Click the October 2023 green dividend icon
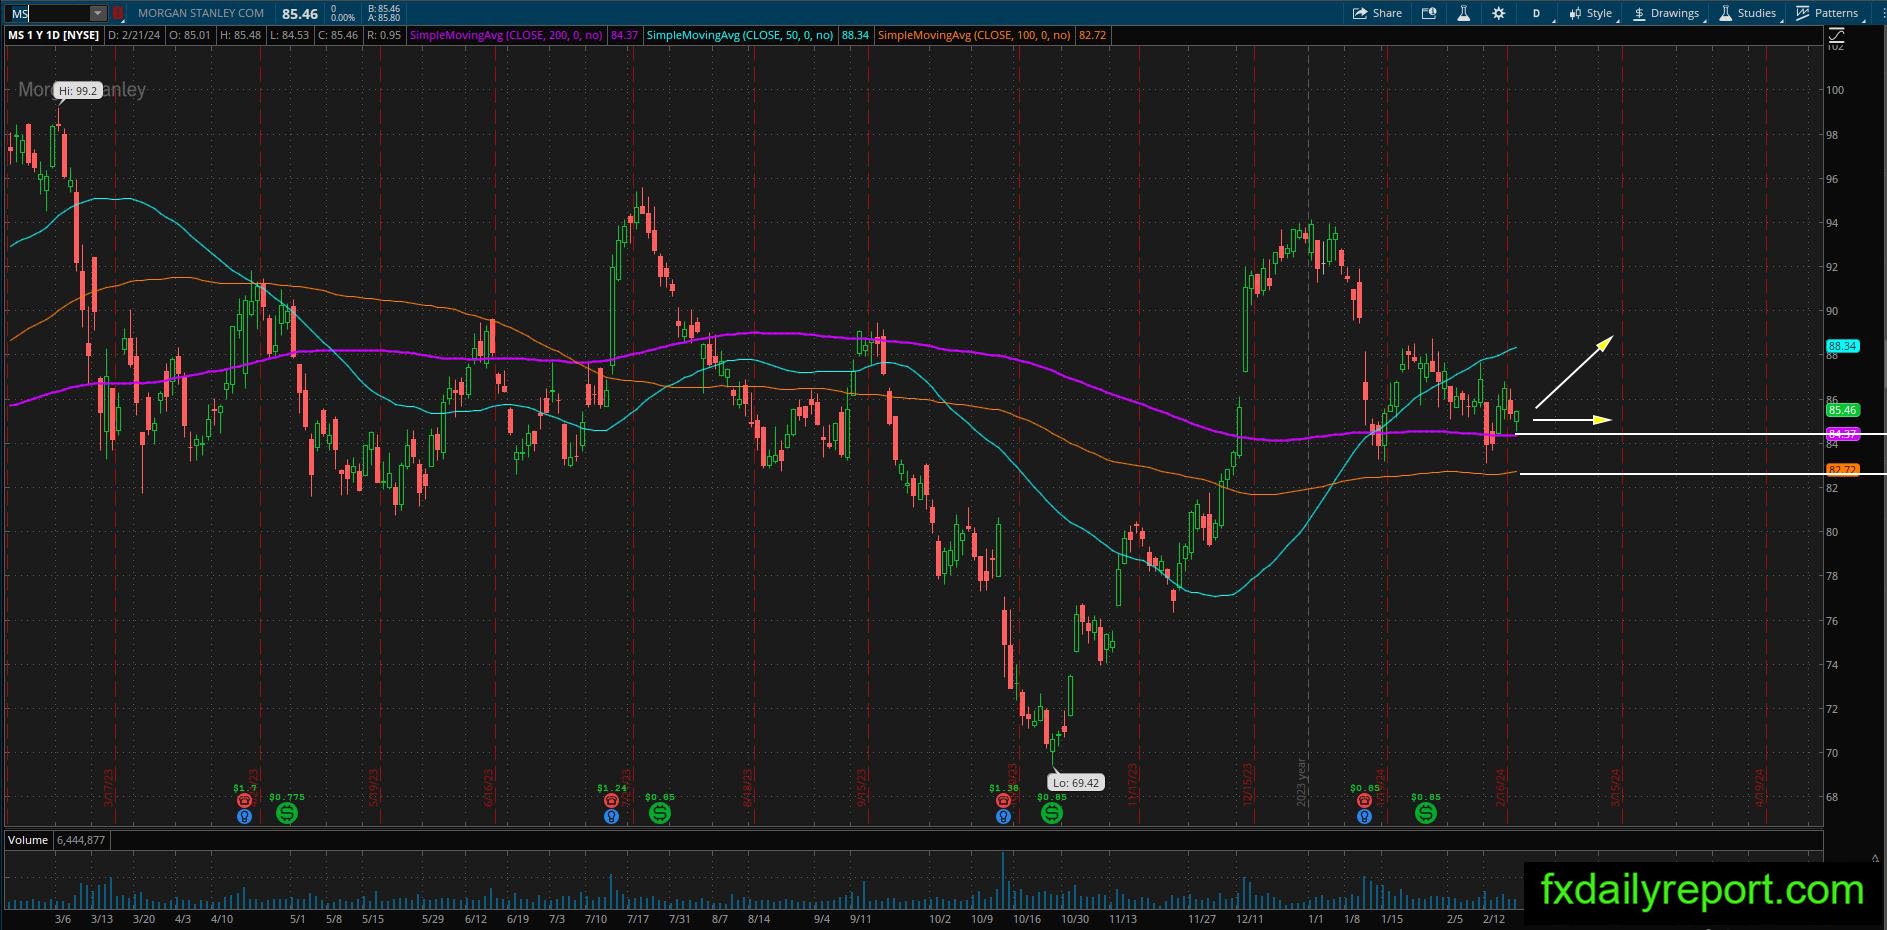This screenshot has width=1887, height=930. pos(1052,813)
